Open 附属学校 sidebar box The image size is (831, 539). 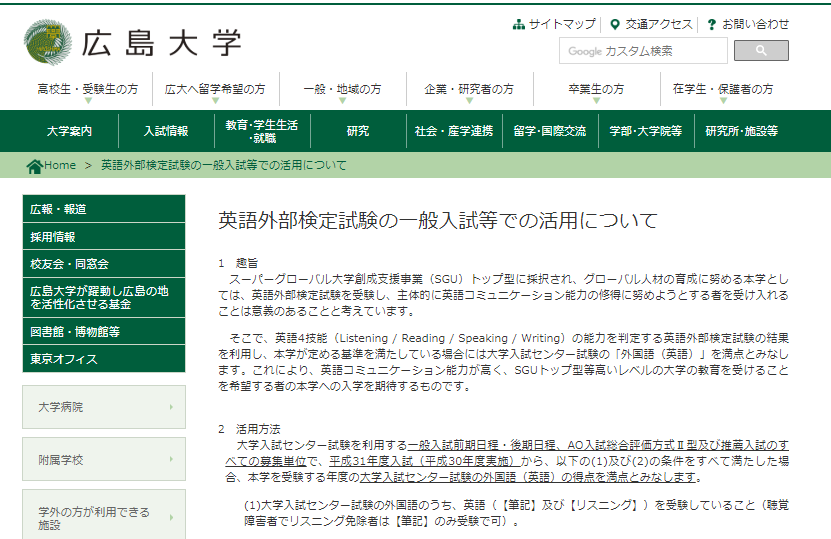(x=104, y=460)
